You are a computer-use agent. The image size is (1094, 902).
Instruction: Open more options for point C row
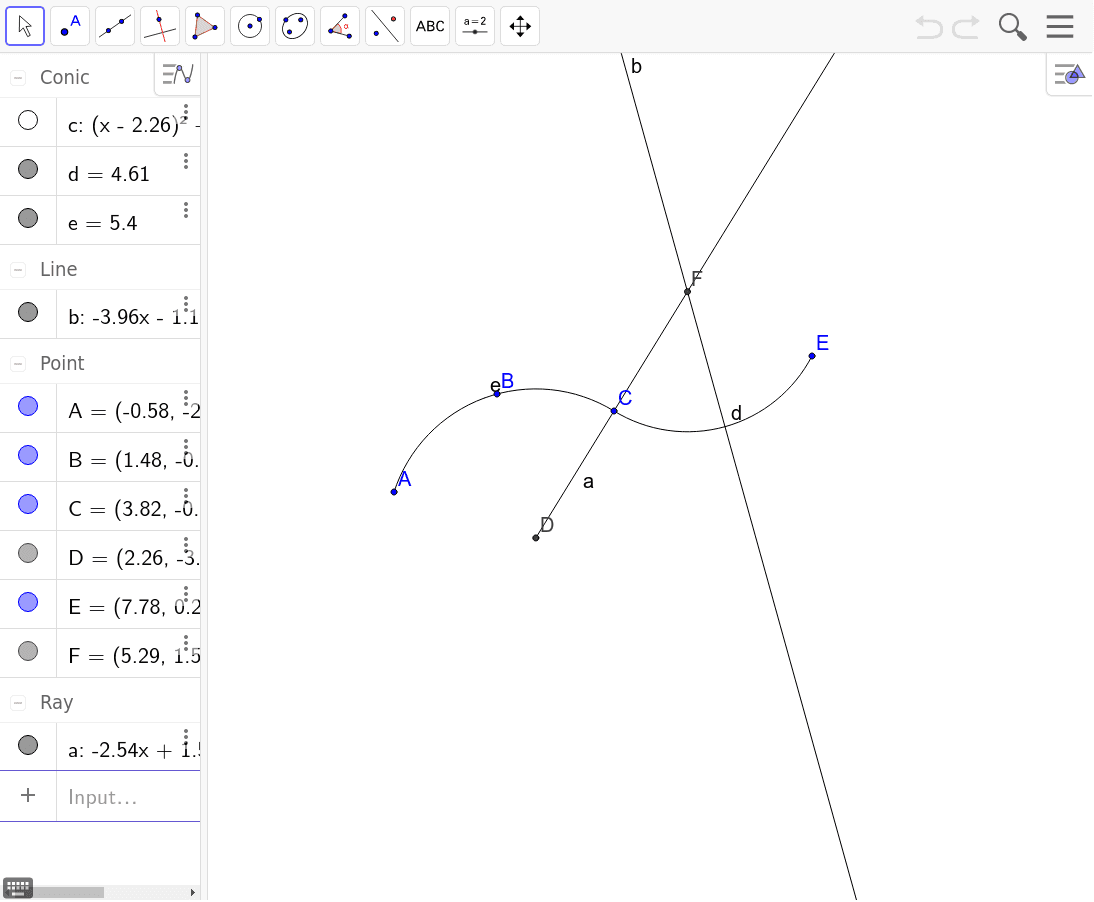(x=186, y=496)
